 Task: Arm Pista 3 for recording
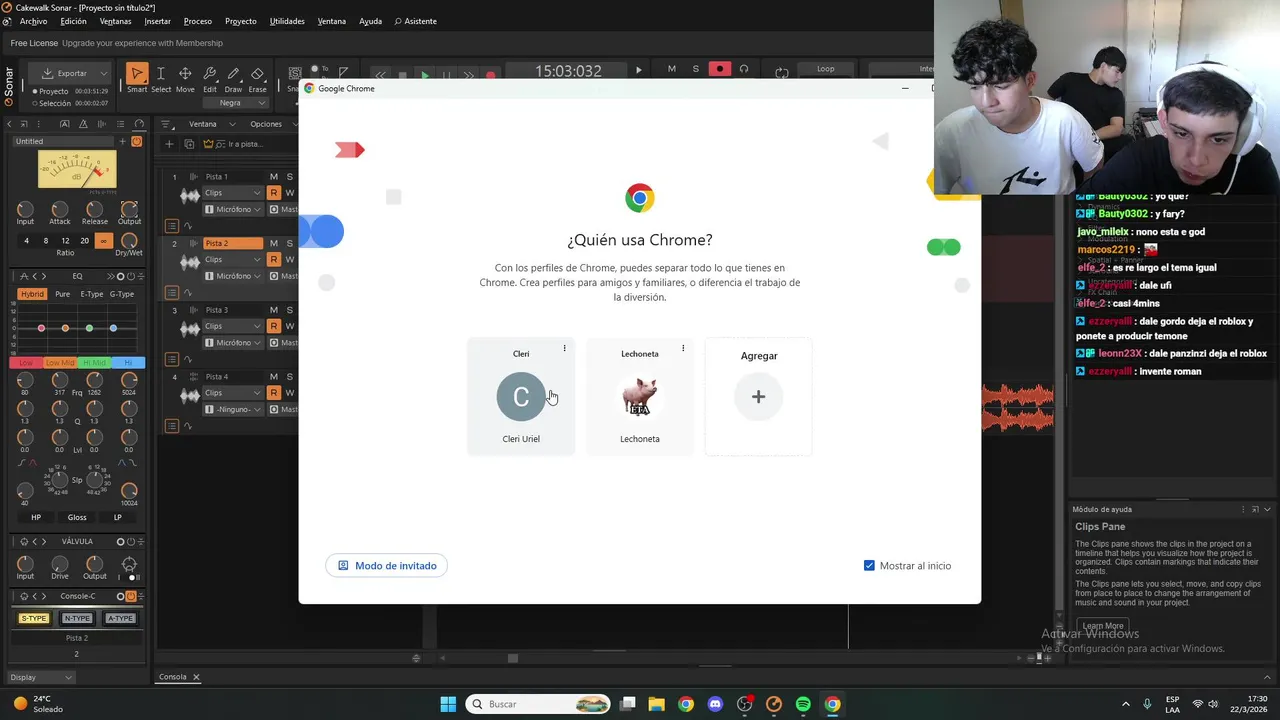pyautogui.click(x=274, y=326)
